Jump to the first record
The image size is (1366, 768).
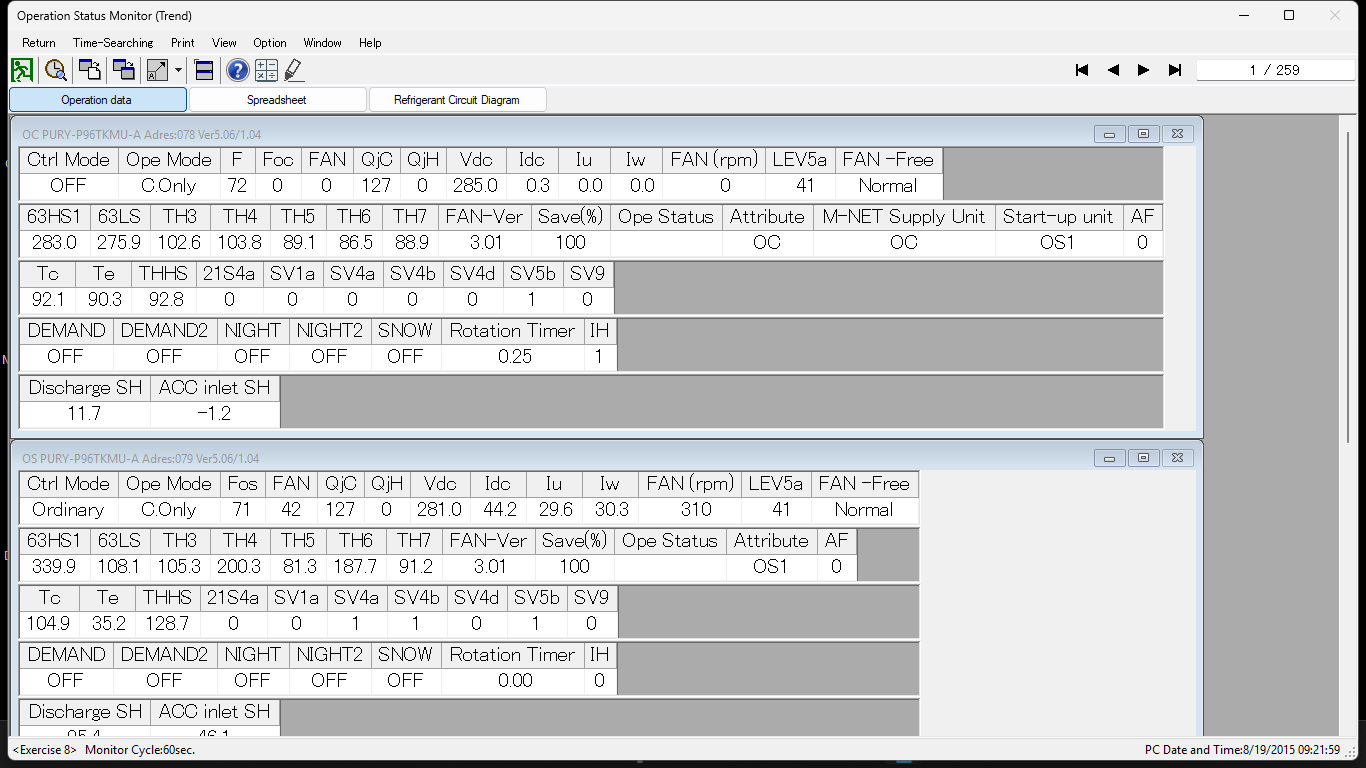(1082, 70)
